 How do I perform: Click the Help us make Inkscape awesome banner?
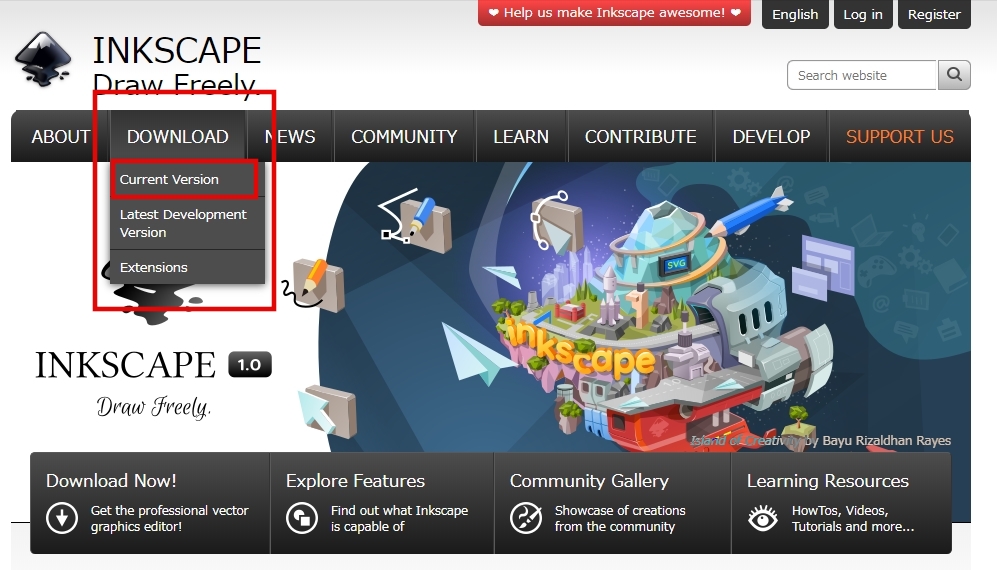(614, 13)
